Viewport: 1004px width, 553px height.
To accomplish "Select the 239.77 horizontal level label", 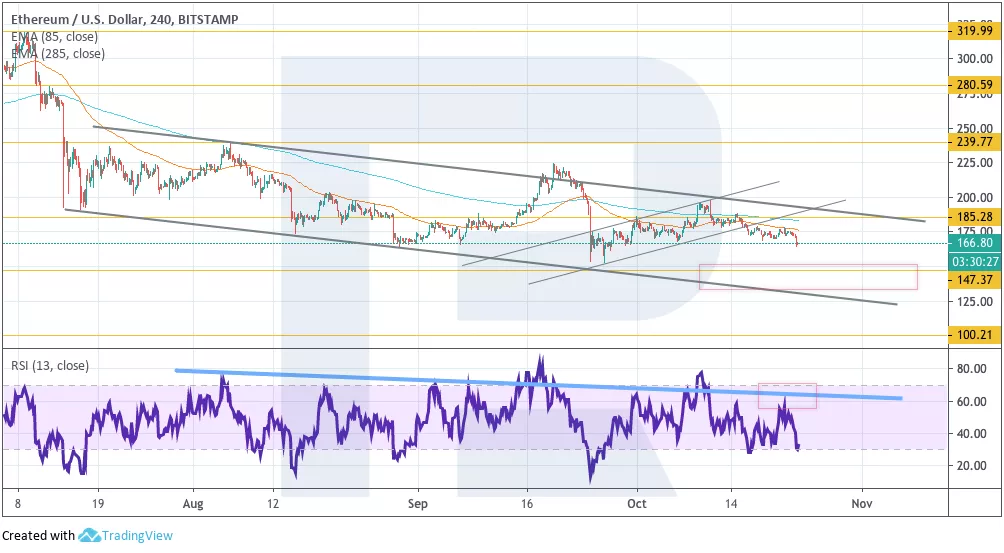I will 973,142.
